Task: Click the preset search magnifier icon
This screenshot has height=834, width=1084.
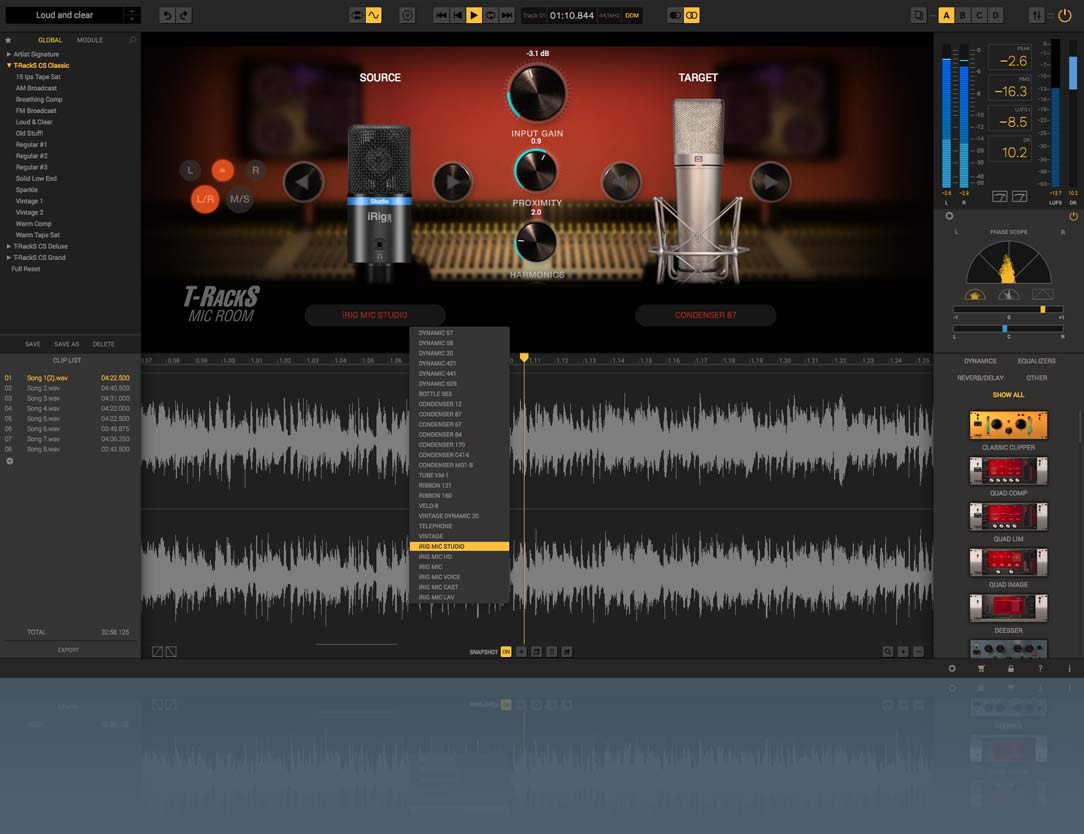Action: point(133,40)
